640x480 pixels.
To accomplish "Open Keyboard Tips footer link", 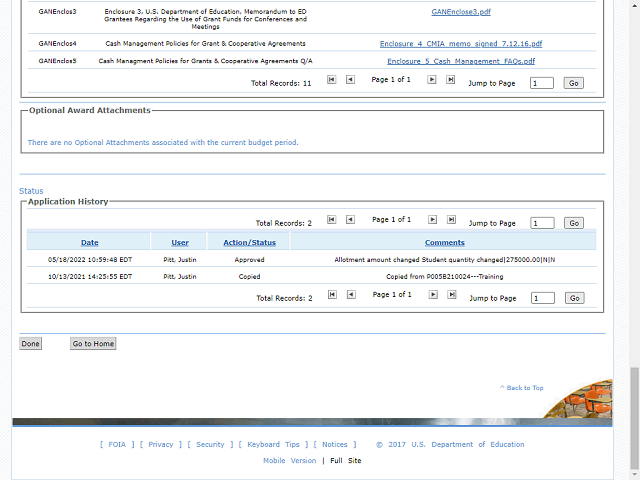I will tap(273, 444).
